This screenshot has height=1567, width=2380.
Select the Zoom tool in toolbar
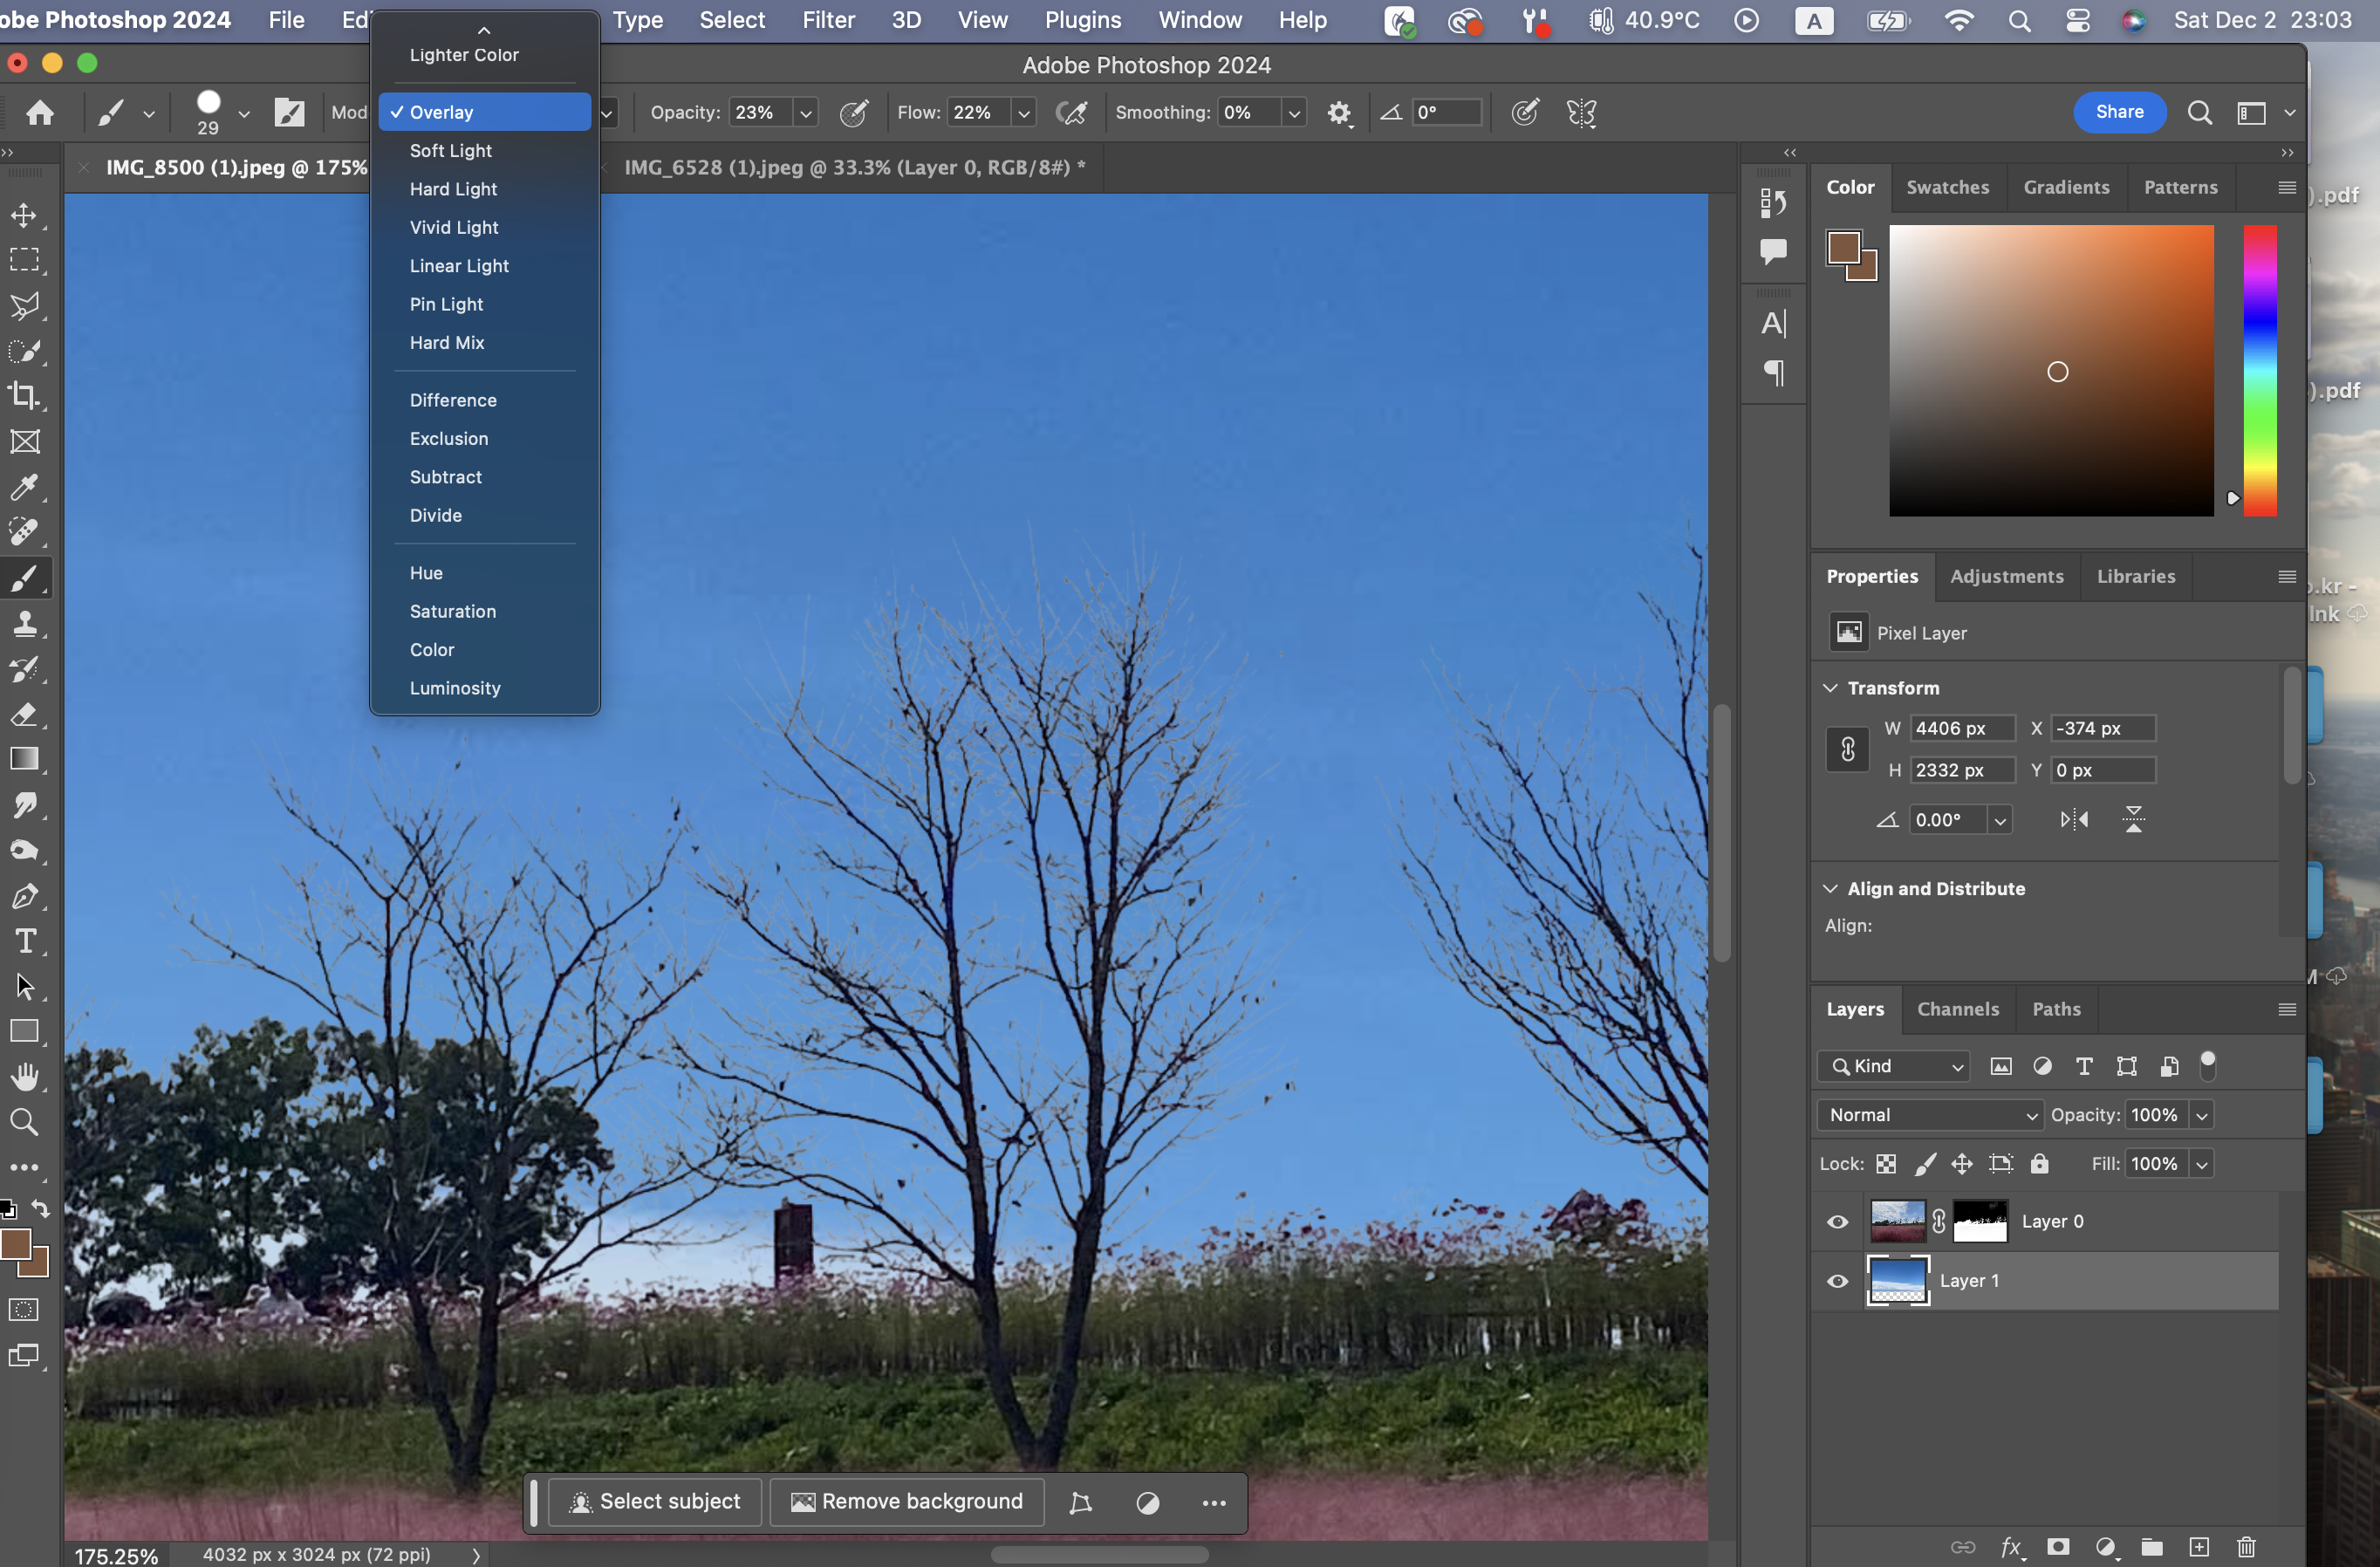point(24,1122)
